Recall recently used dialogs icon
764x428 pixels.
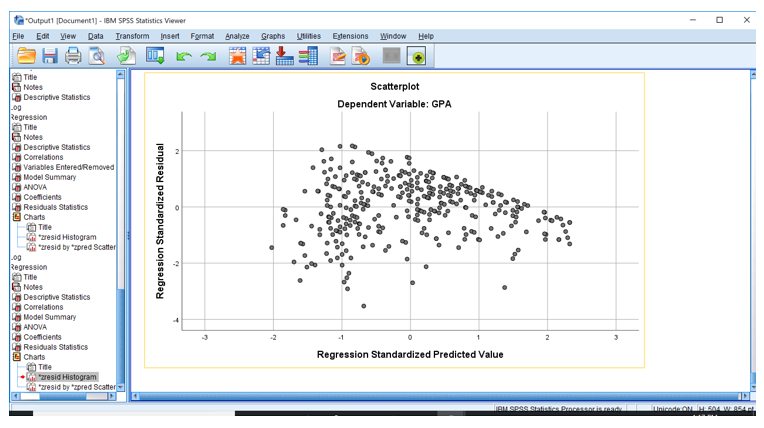tap(155, 57)
